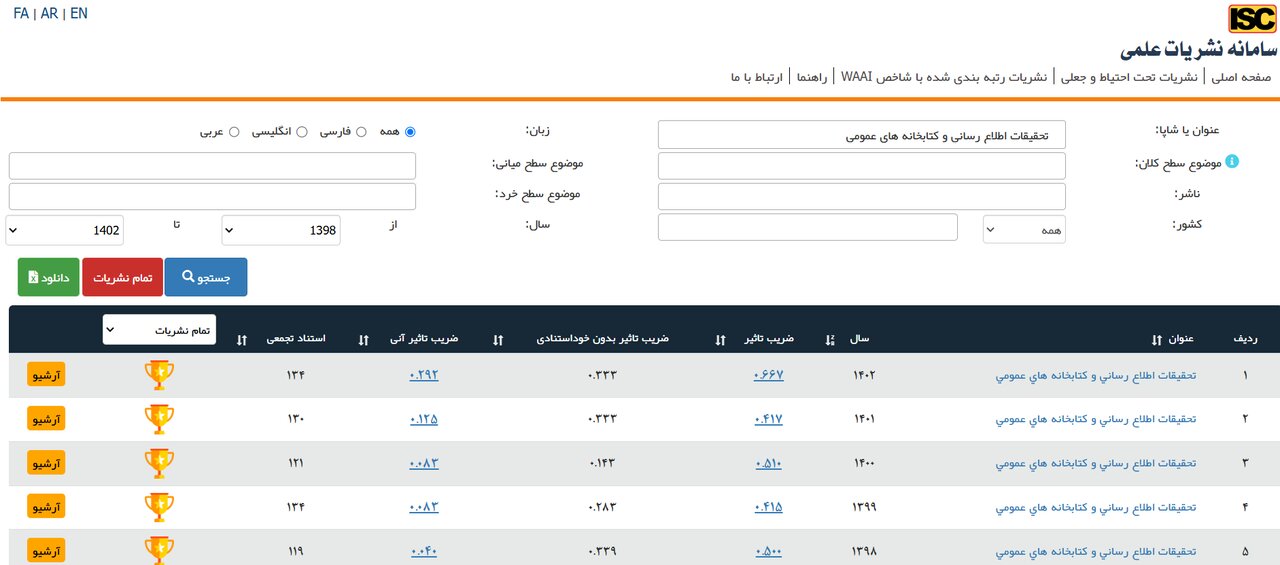Click the trophy icon in the 1402 row
The width and height of the screenshot is (1280, 565).
(159, 375)
